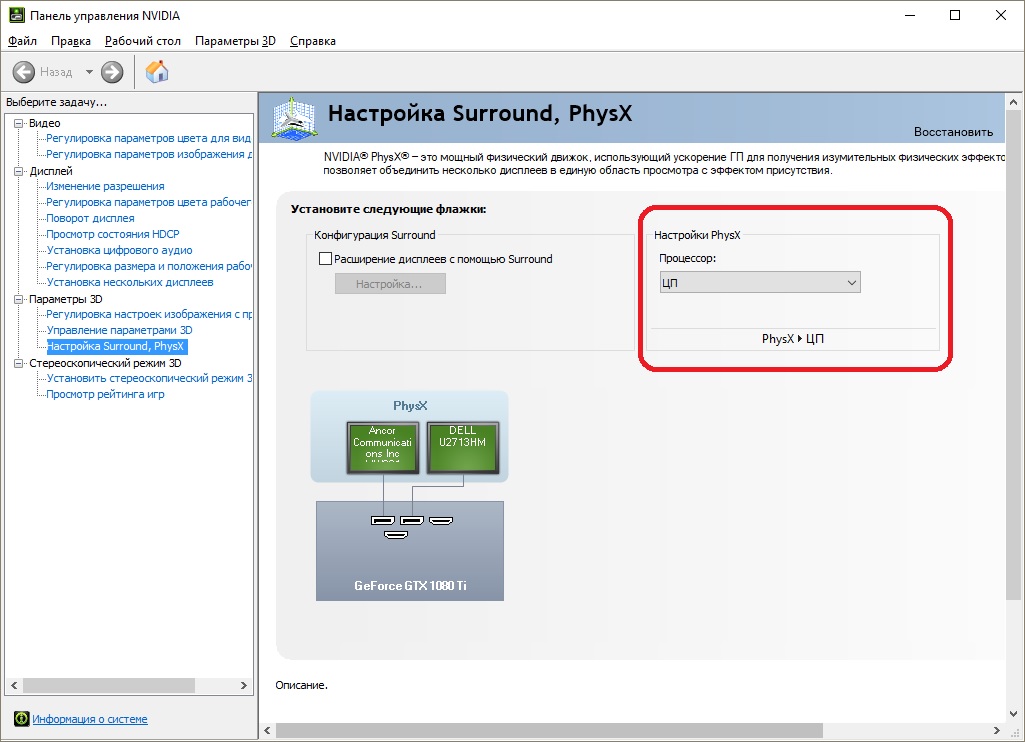Click the Стереоскопический режим 3D label
1025x742 pixels.
coord(105,363)
